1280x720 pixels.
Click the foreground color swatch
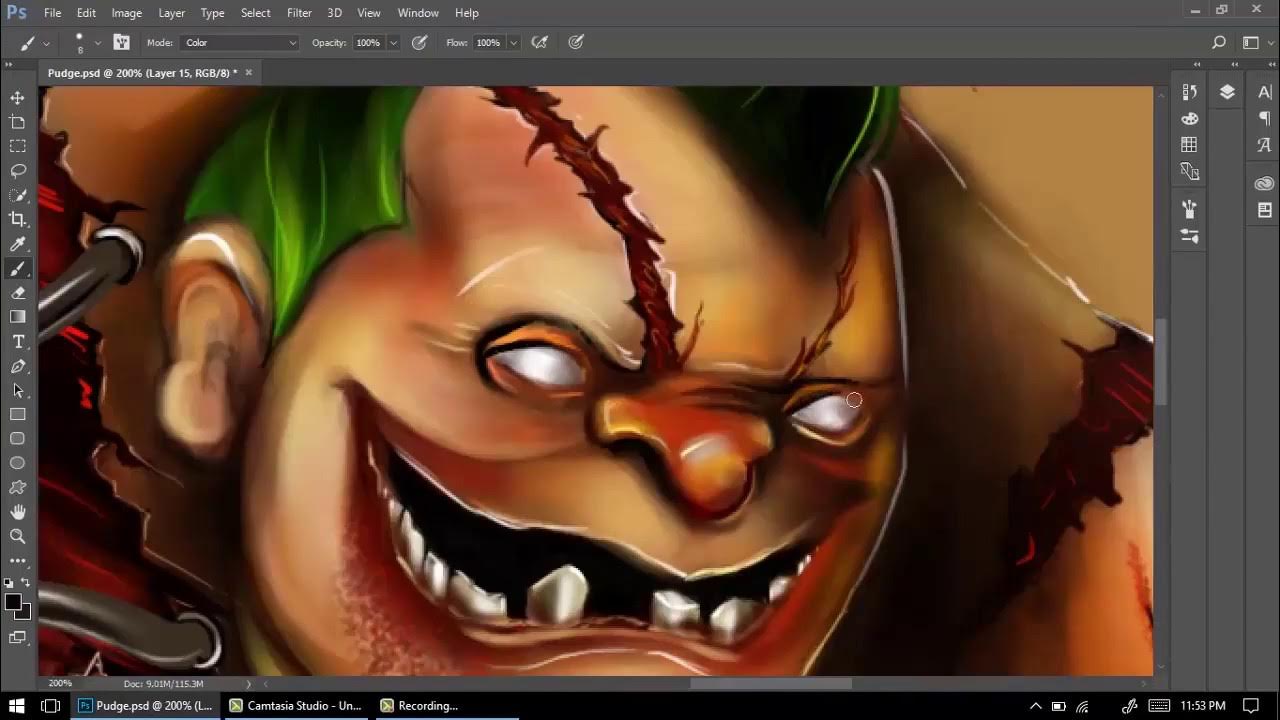(12, 601)
